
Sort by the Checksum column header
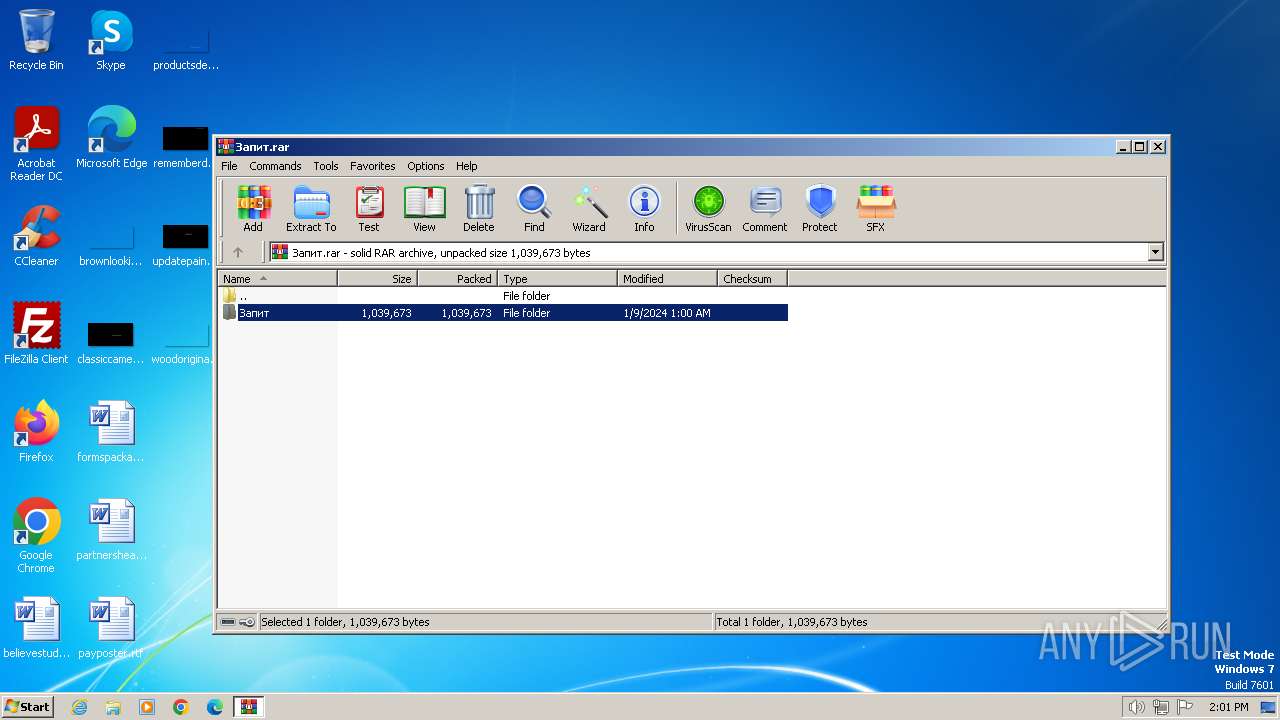tap(752, 279)
